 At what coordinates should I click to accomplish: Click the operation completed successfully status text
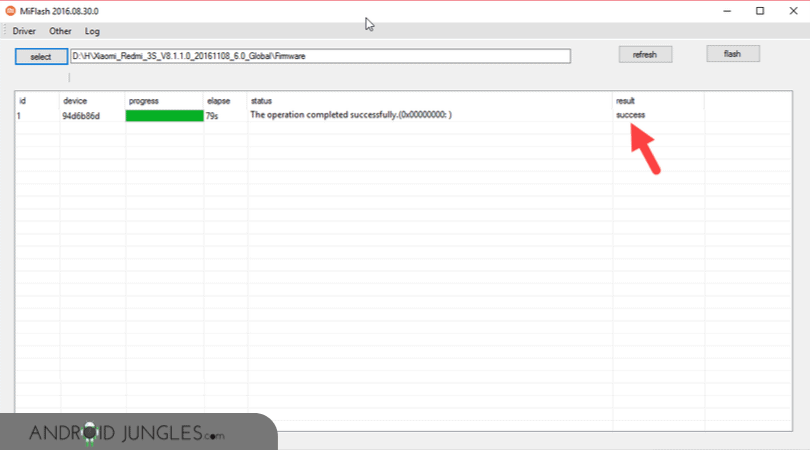[x=351, y=115]
